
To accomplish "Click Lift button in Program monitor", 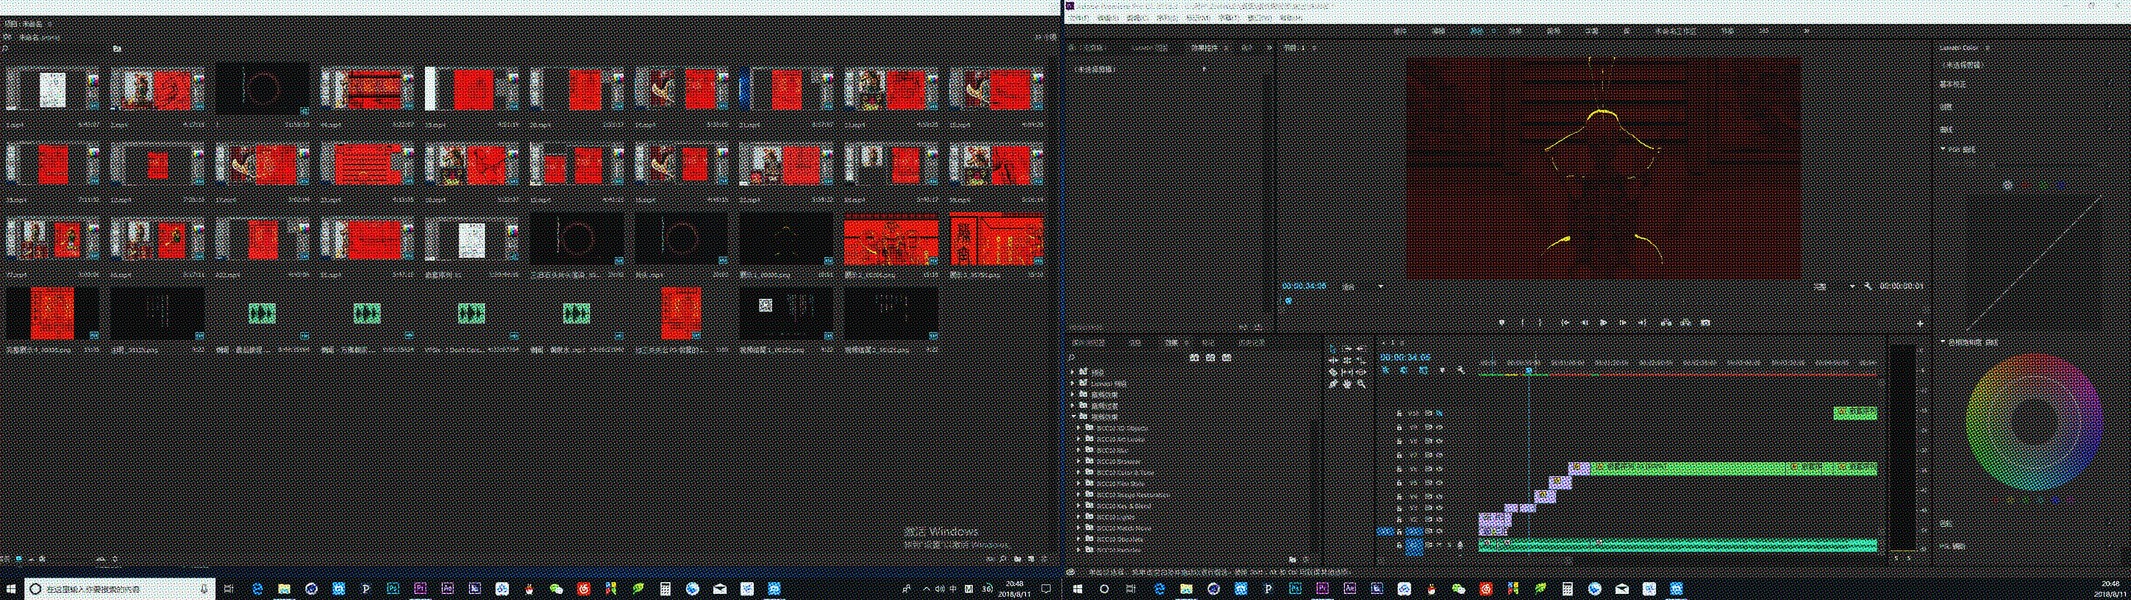I will 1665,322.
